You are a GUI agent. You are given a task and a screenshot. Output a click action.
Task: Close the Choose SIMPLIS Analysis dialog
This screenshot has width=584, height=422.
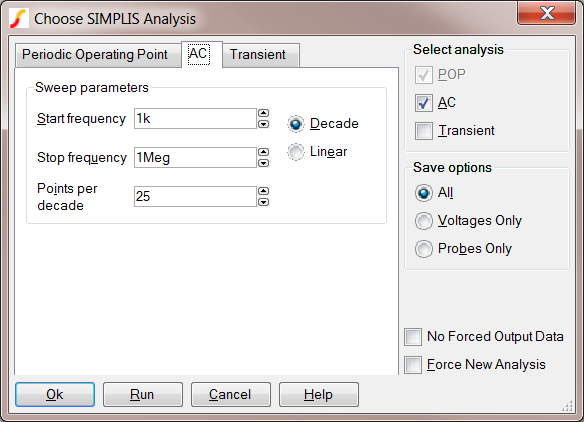click(x=546, y=14)
